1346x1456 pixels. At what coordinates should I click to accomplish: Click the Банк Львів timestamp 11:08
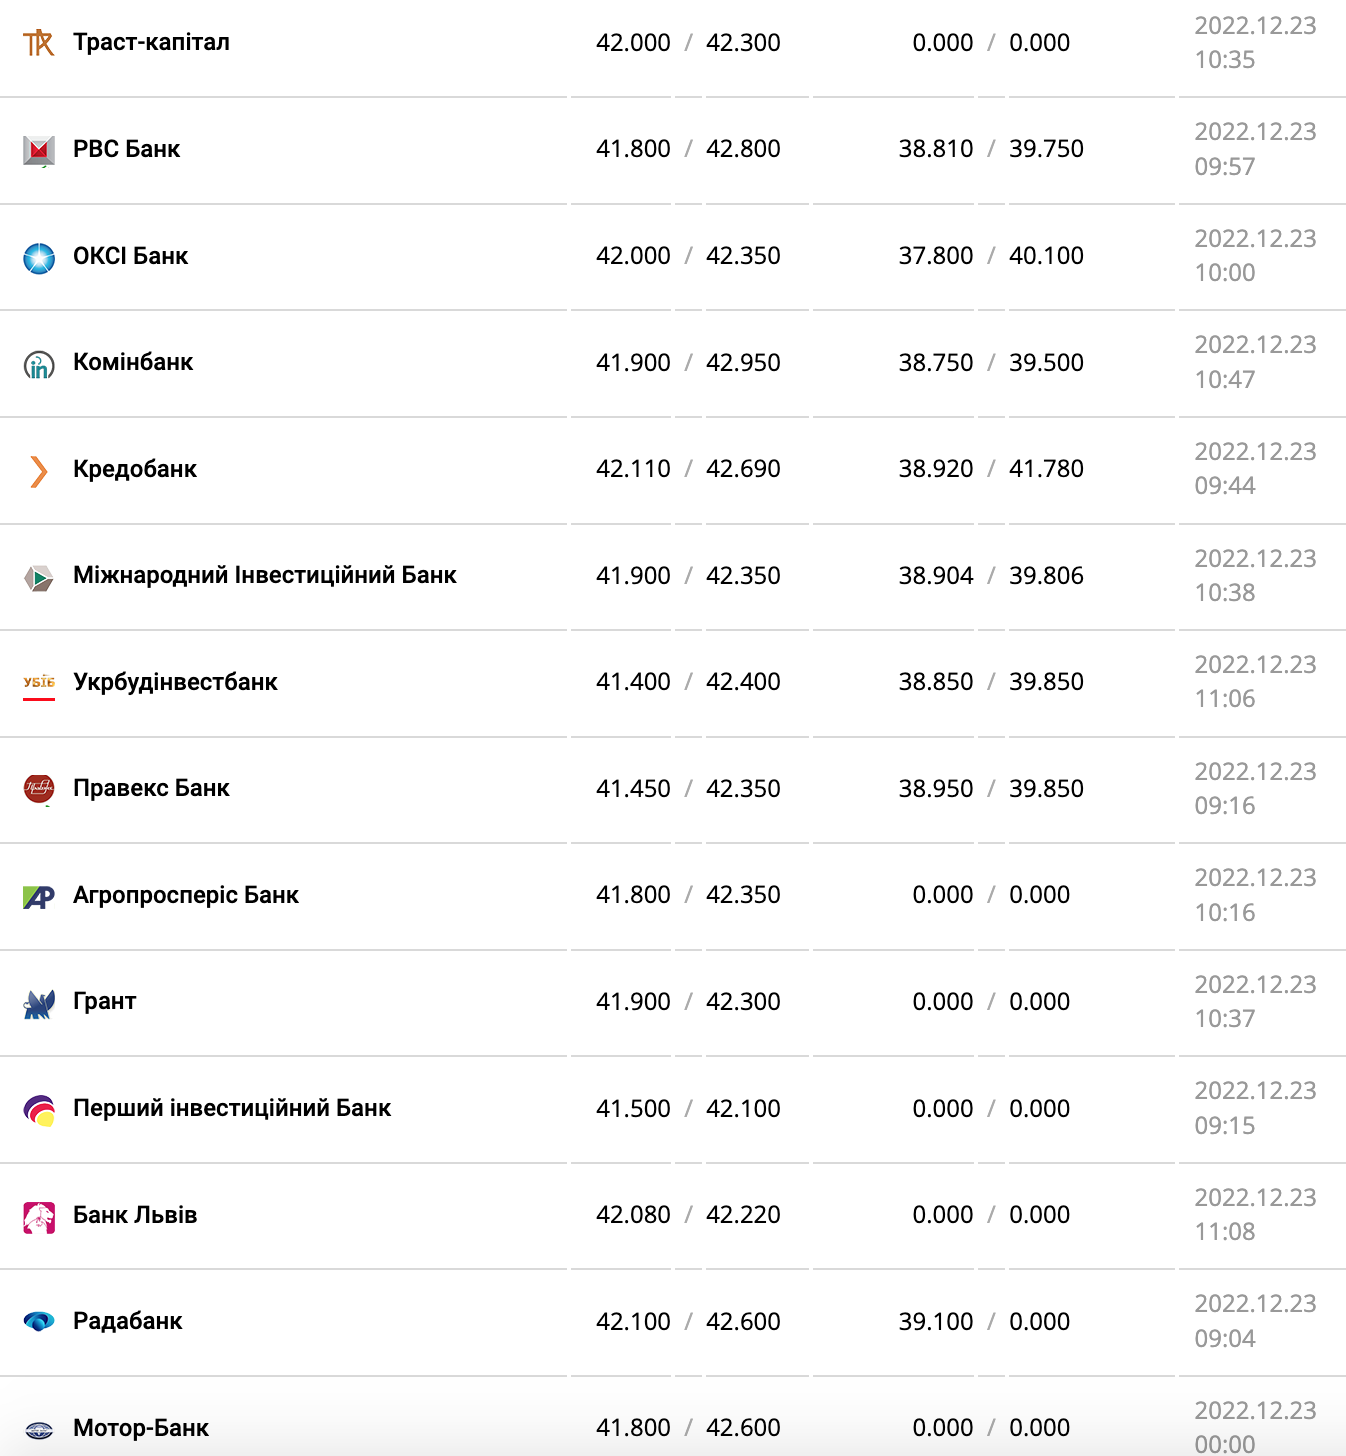click(x=1225, y=1232)
